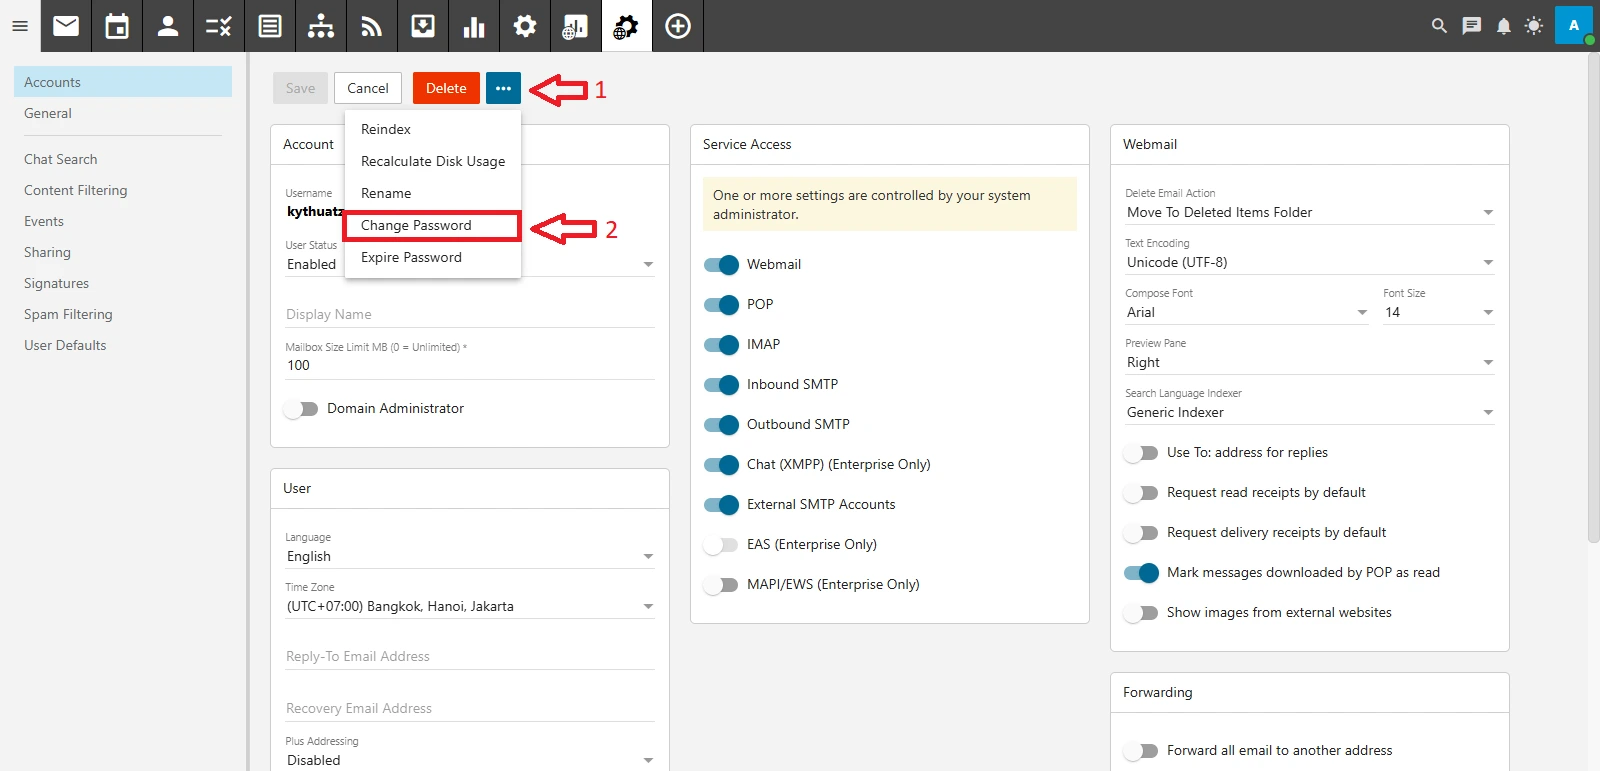Toggle Show images from external websites
The width and height of the screenshot is (1600, 771).
1141,613
